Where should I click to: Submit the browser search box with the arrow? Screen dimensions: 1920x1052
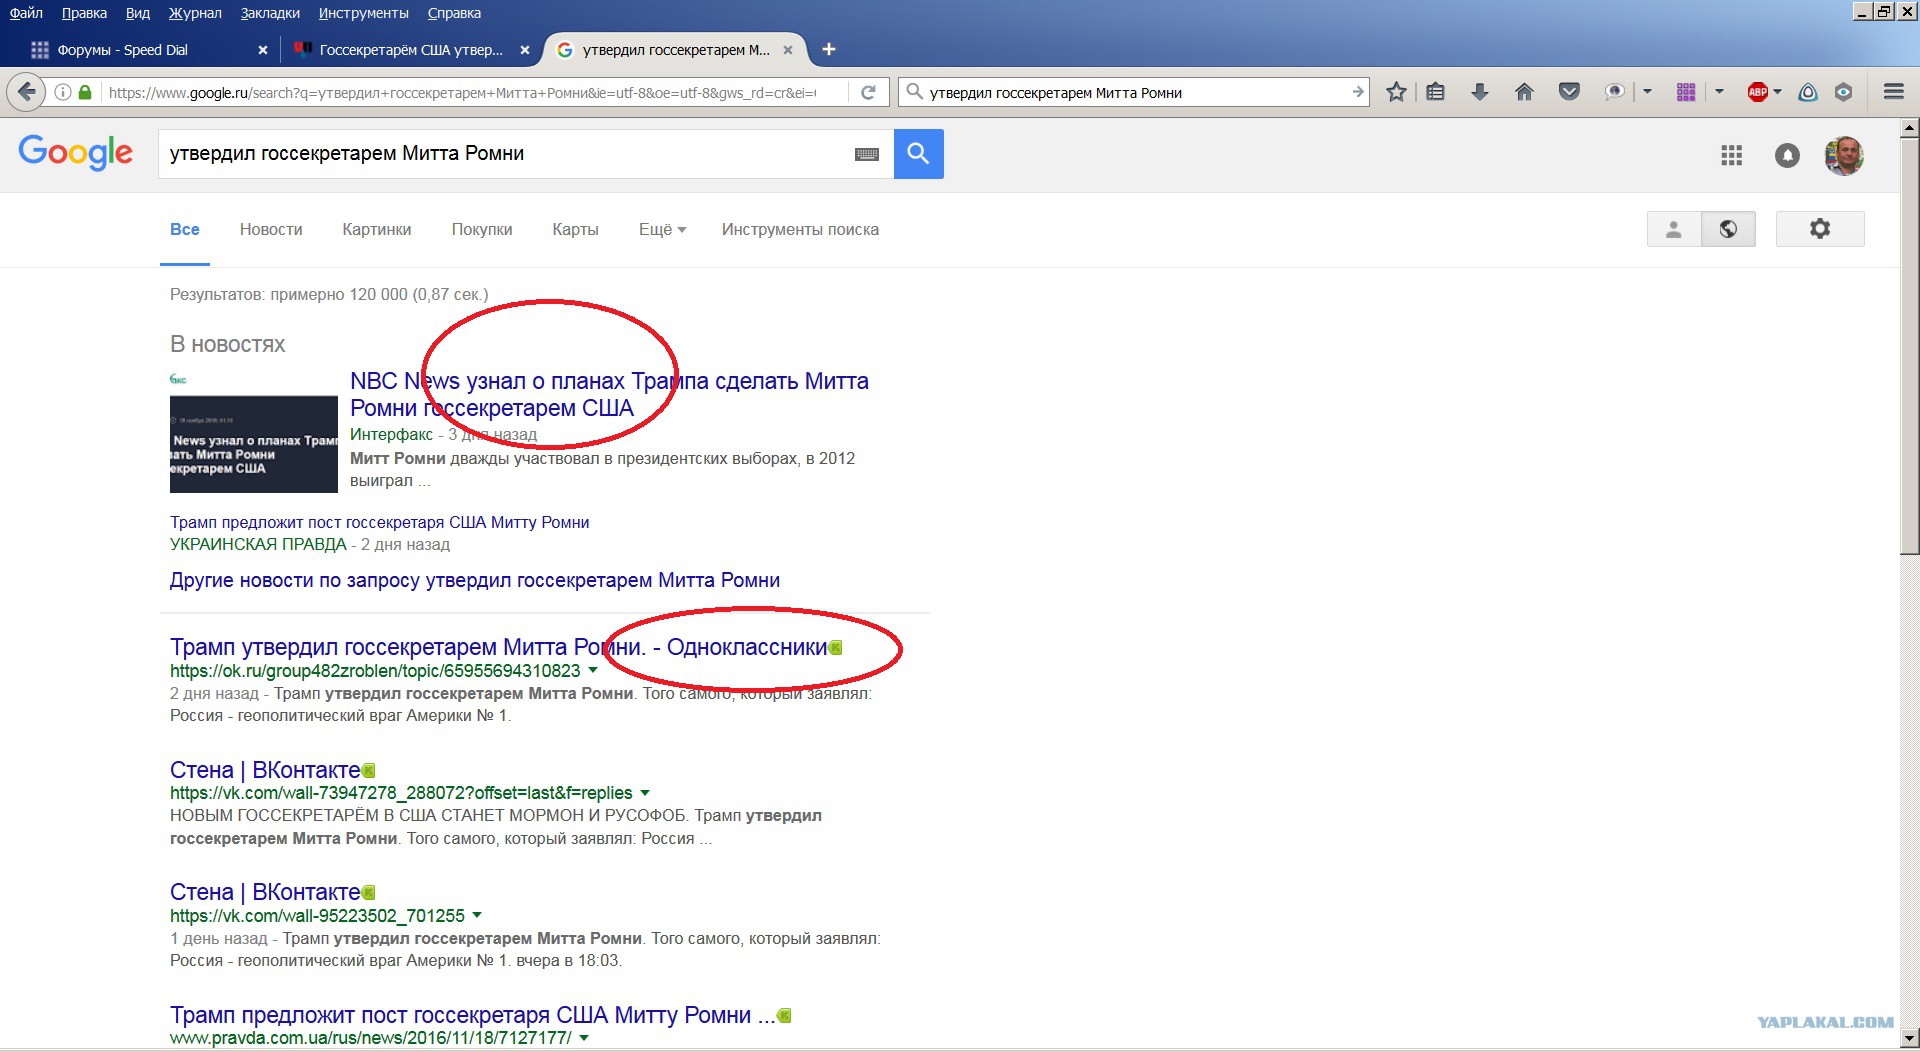(1357, 92)
